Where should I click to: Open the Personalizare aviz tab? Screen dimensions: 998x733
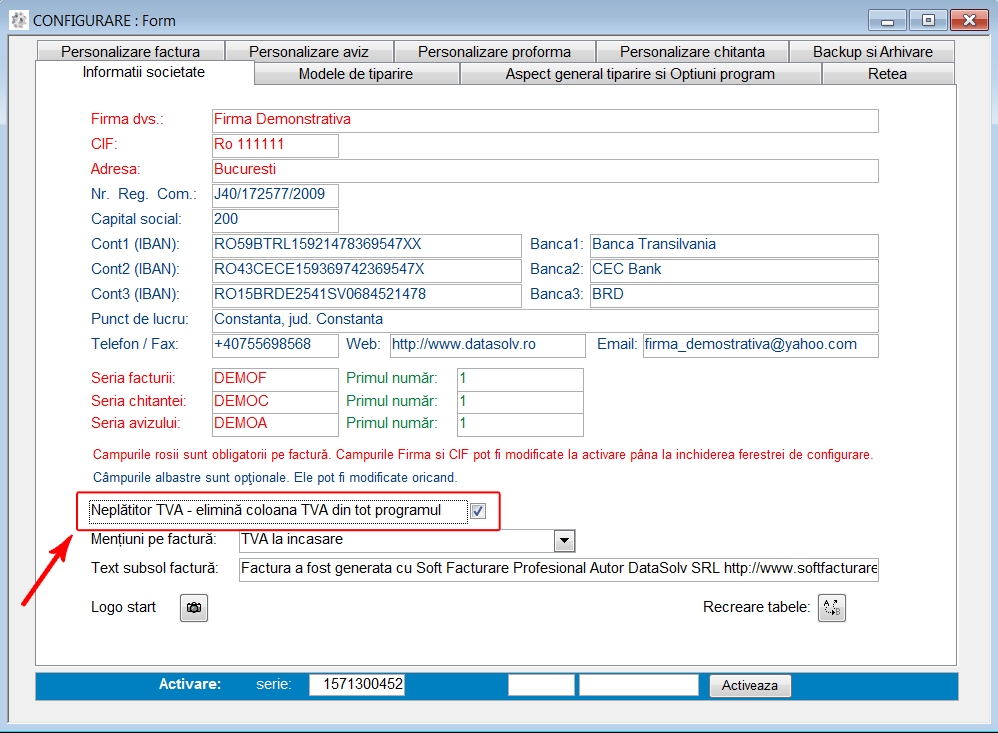pyautogui.click(x=309, y=52)
